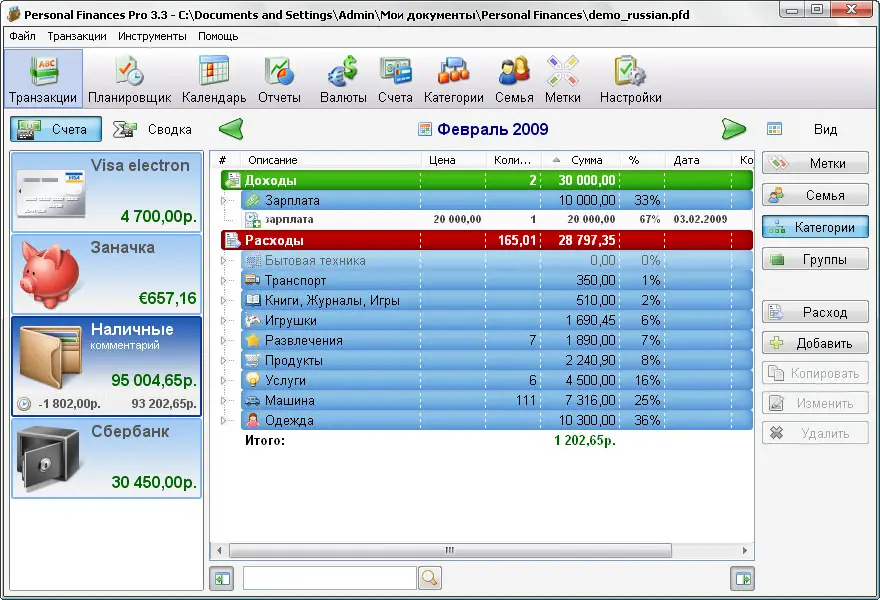Viewport: 880px width, 600px height.
Task: Open the Транзакции menu in menu bar
Action: click(x=77, y=36)
